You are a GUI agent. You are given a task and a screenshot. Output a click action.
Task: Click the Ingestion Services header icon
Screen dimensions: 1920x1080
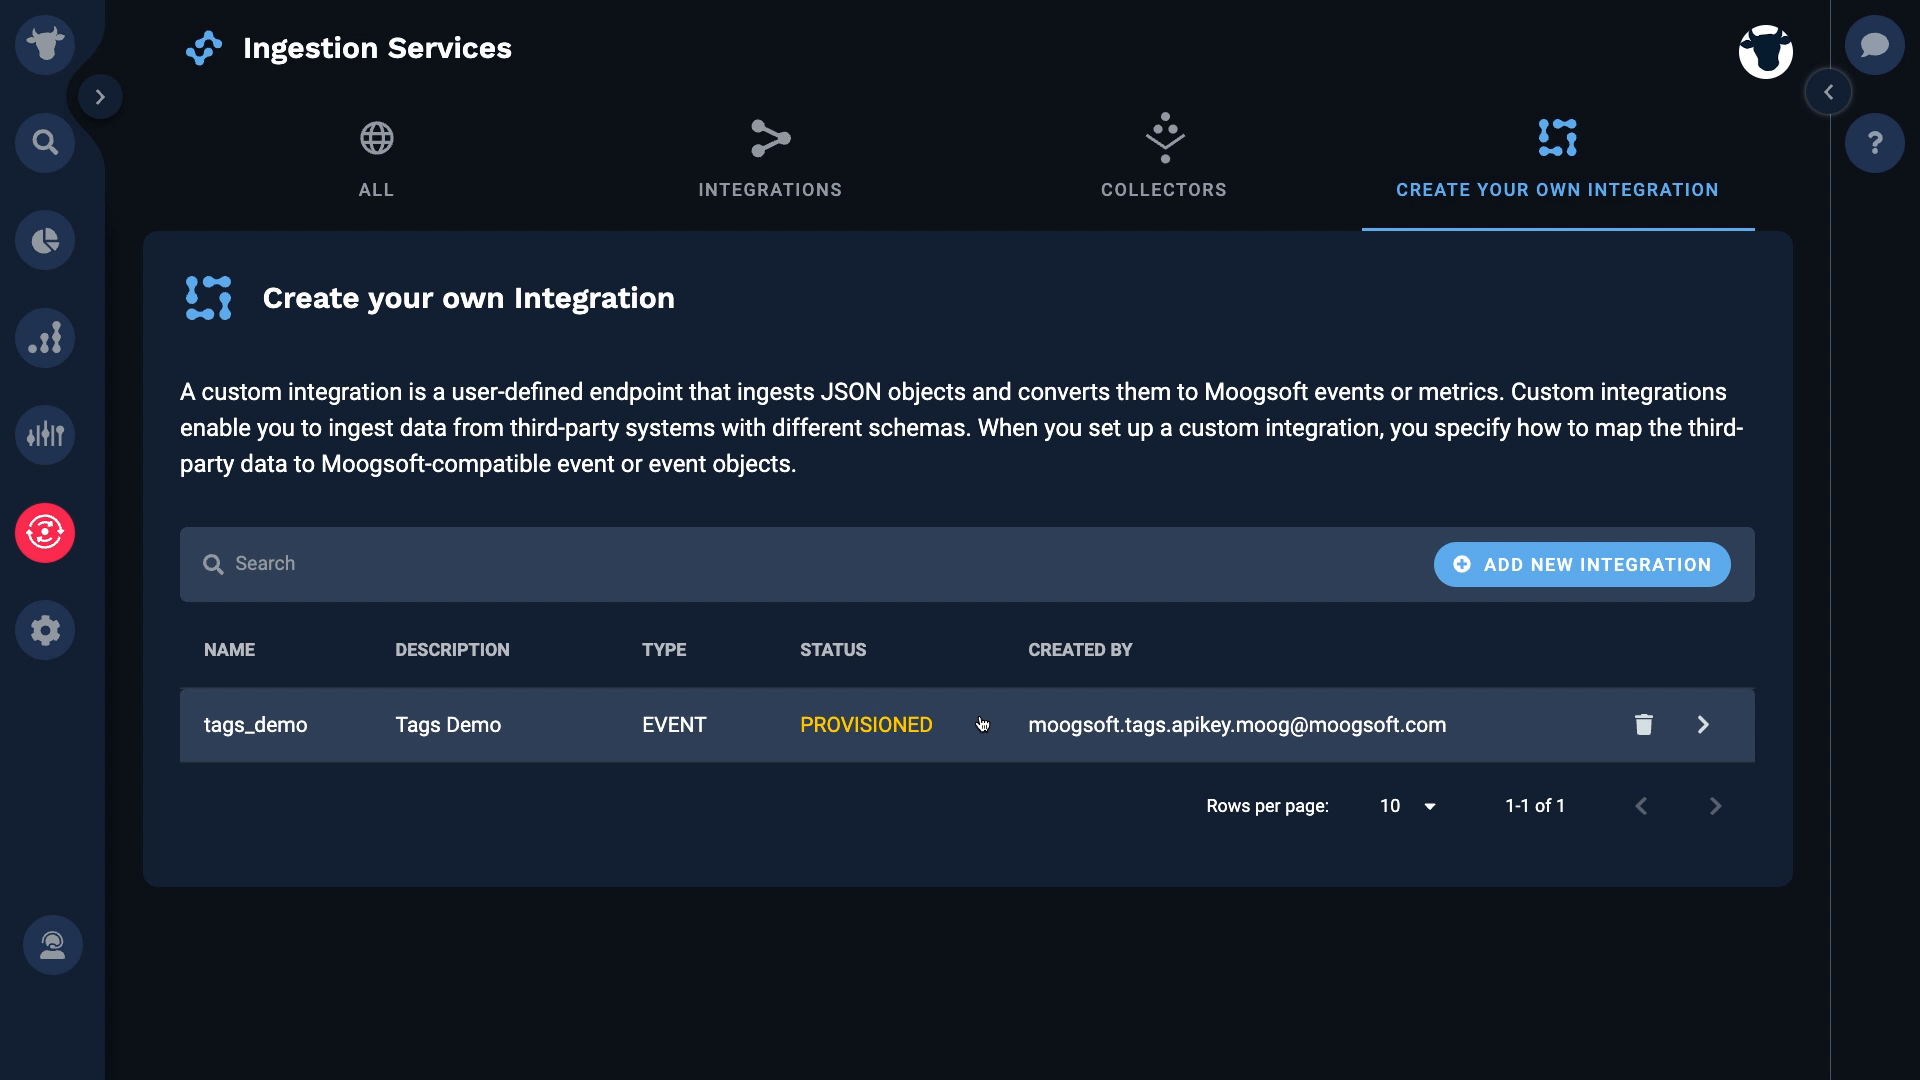point(204,48)
